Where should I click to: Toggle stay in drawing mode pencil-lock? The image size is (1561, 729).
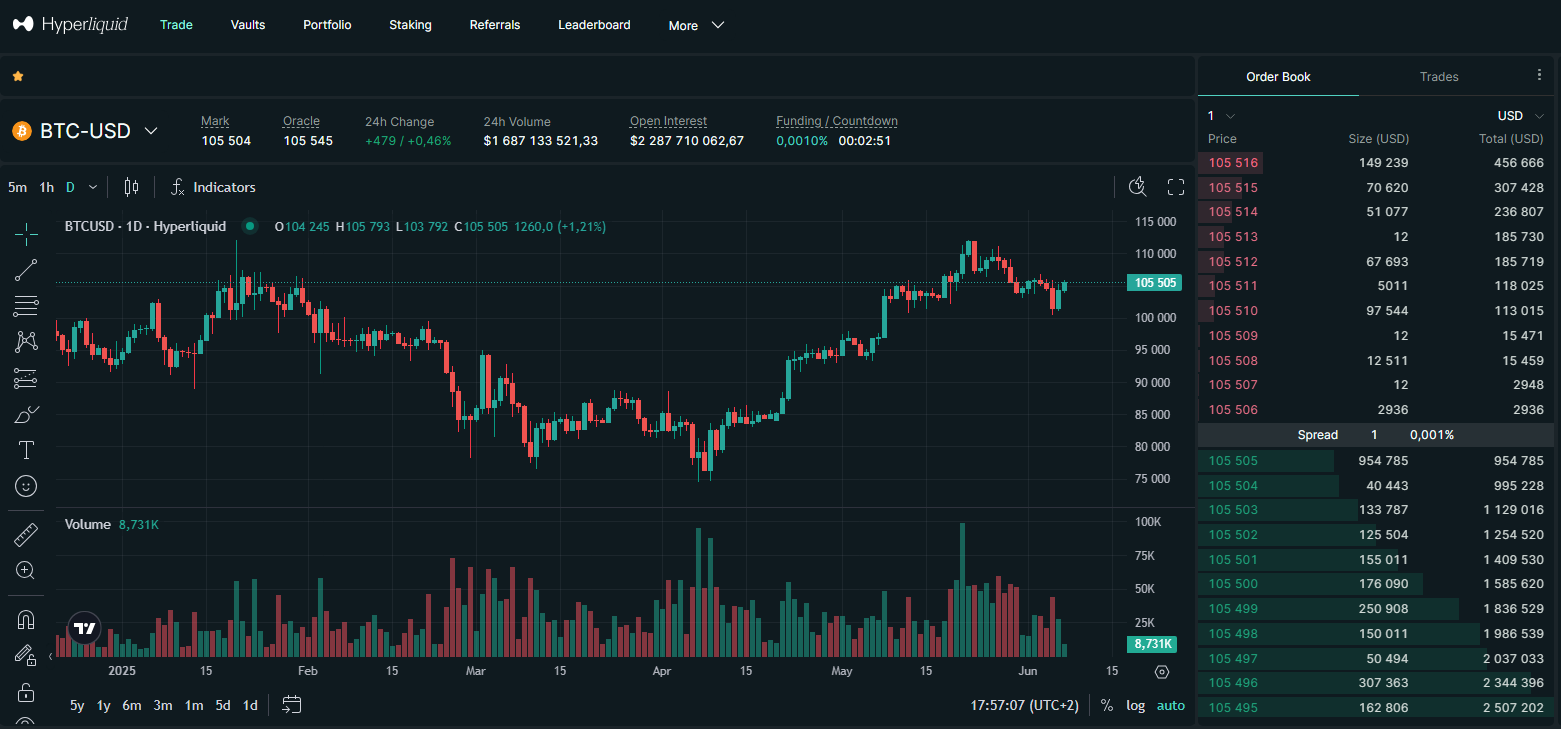point(27,656)
